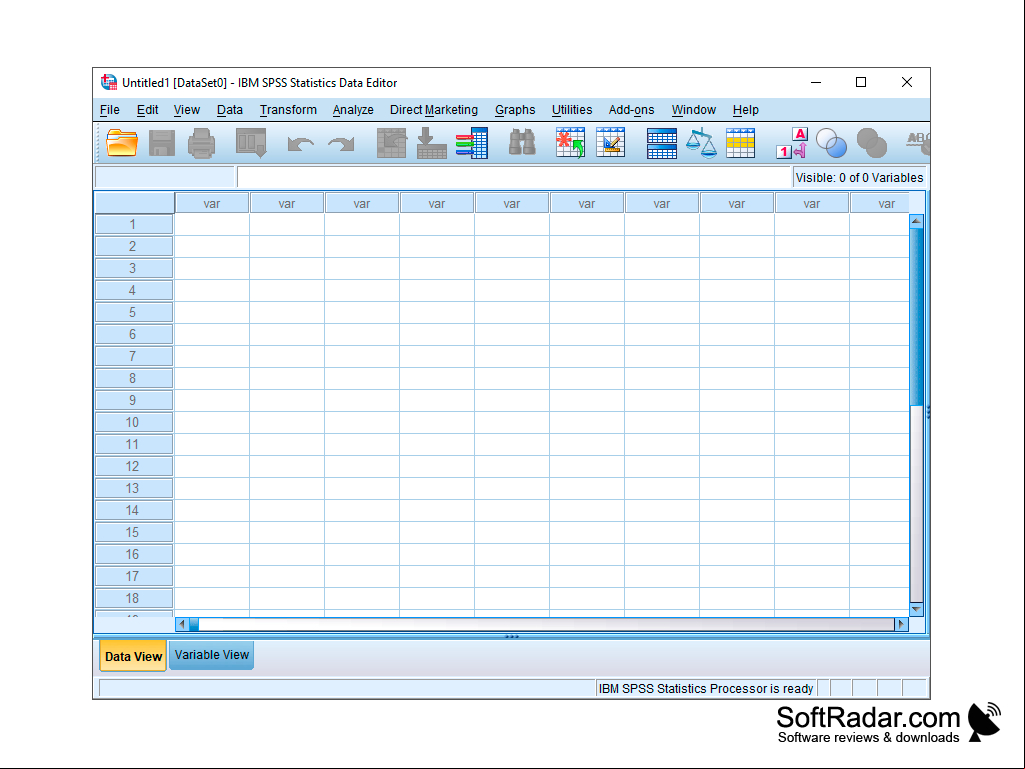This screenshot has width=1025, height=769.
Task: Open the View menu
Action: pyautogui.click(x=187, y=110)
